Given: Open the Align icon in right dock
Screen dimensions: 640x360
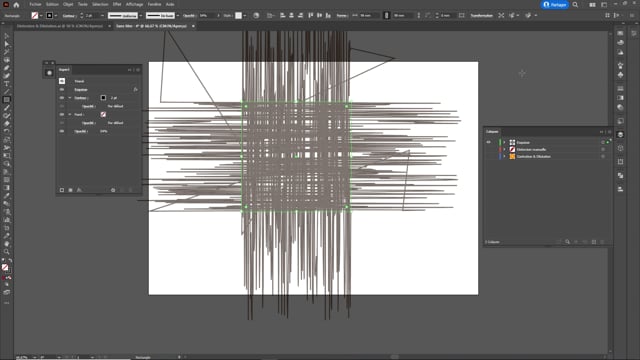Looking at the screenshot, I should (620, 189).
